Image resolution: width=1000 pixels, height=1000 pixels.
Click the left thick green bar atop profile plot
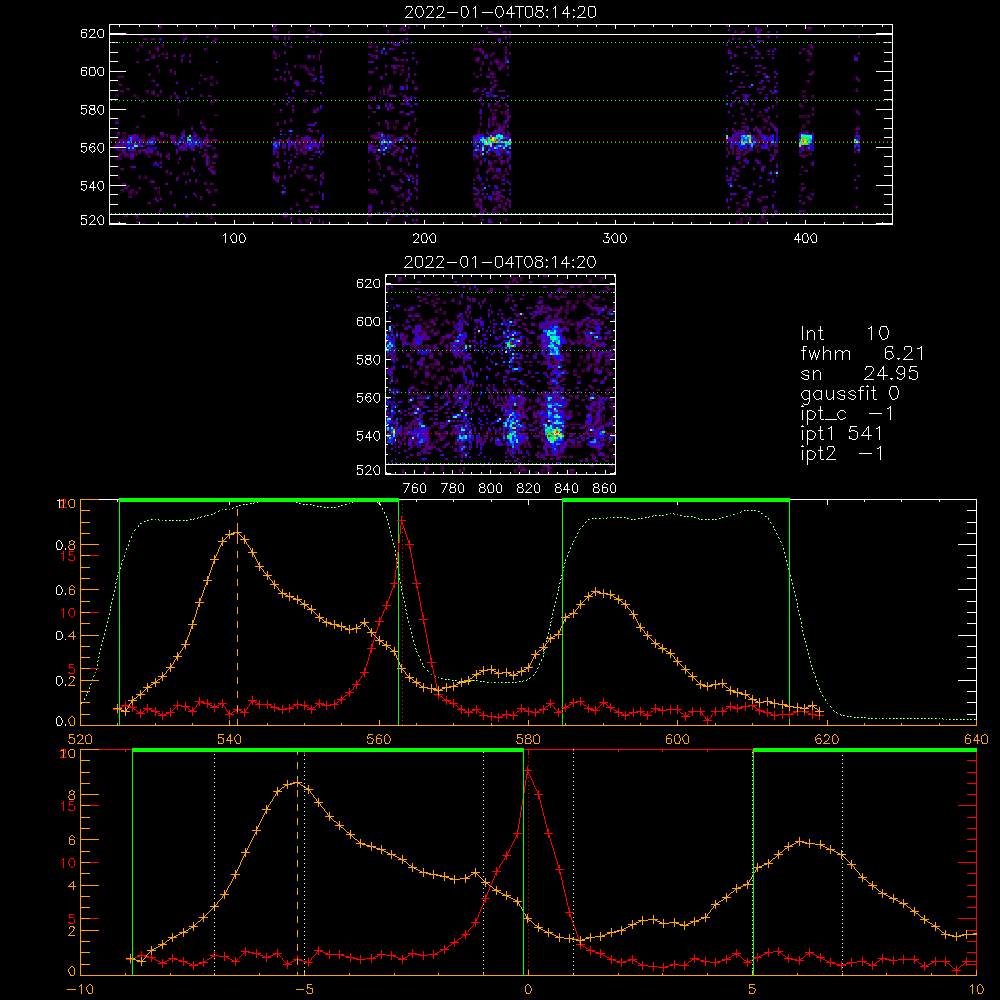pyautogui.click(x=259, y=501)
